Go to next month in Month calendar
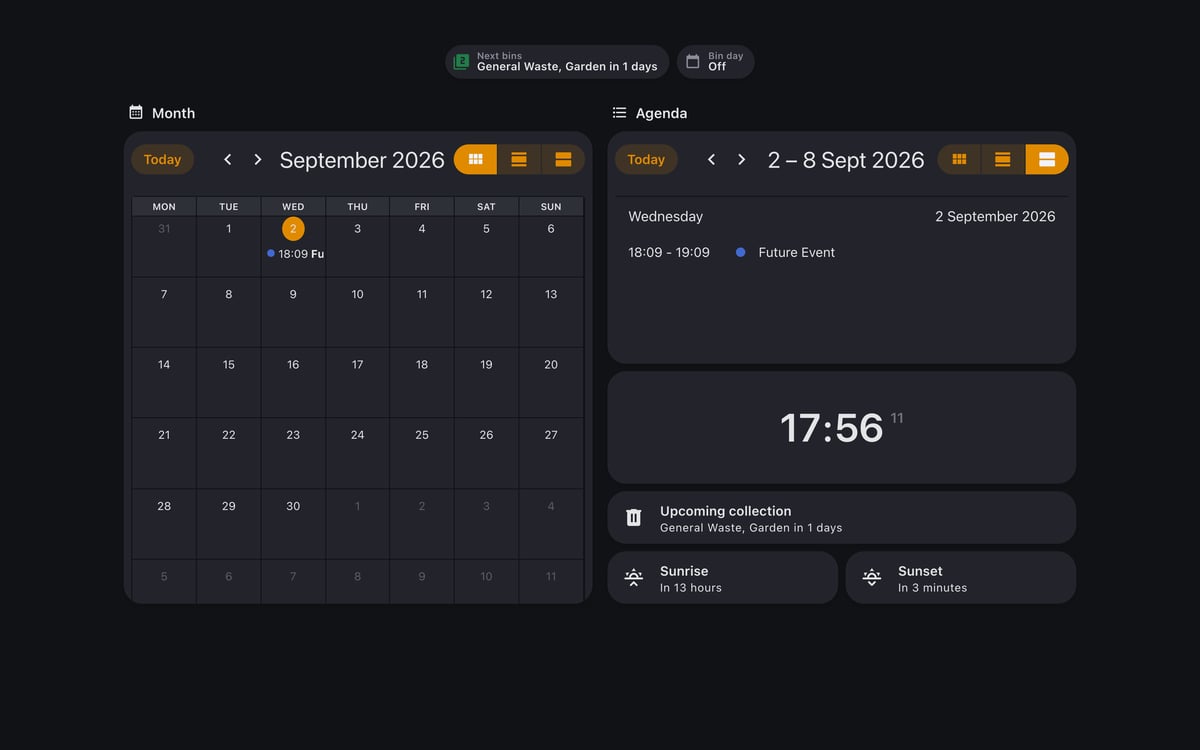 tap(258, 160)
